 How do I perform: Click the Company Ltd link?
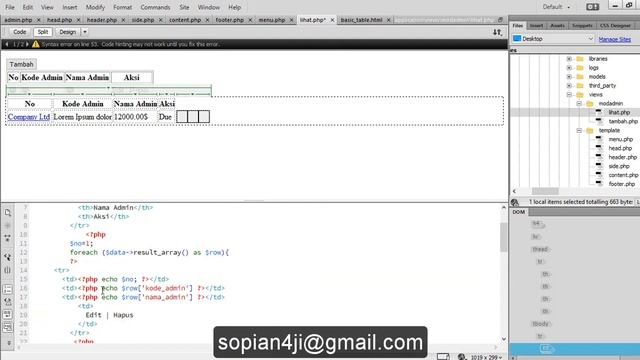29,117
